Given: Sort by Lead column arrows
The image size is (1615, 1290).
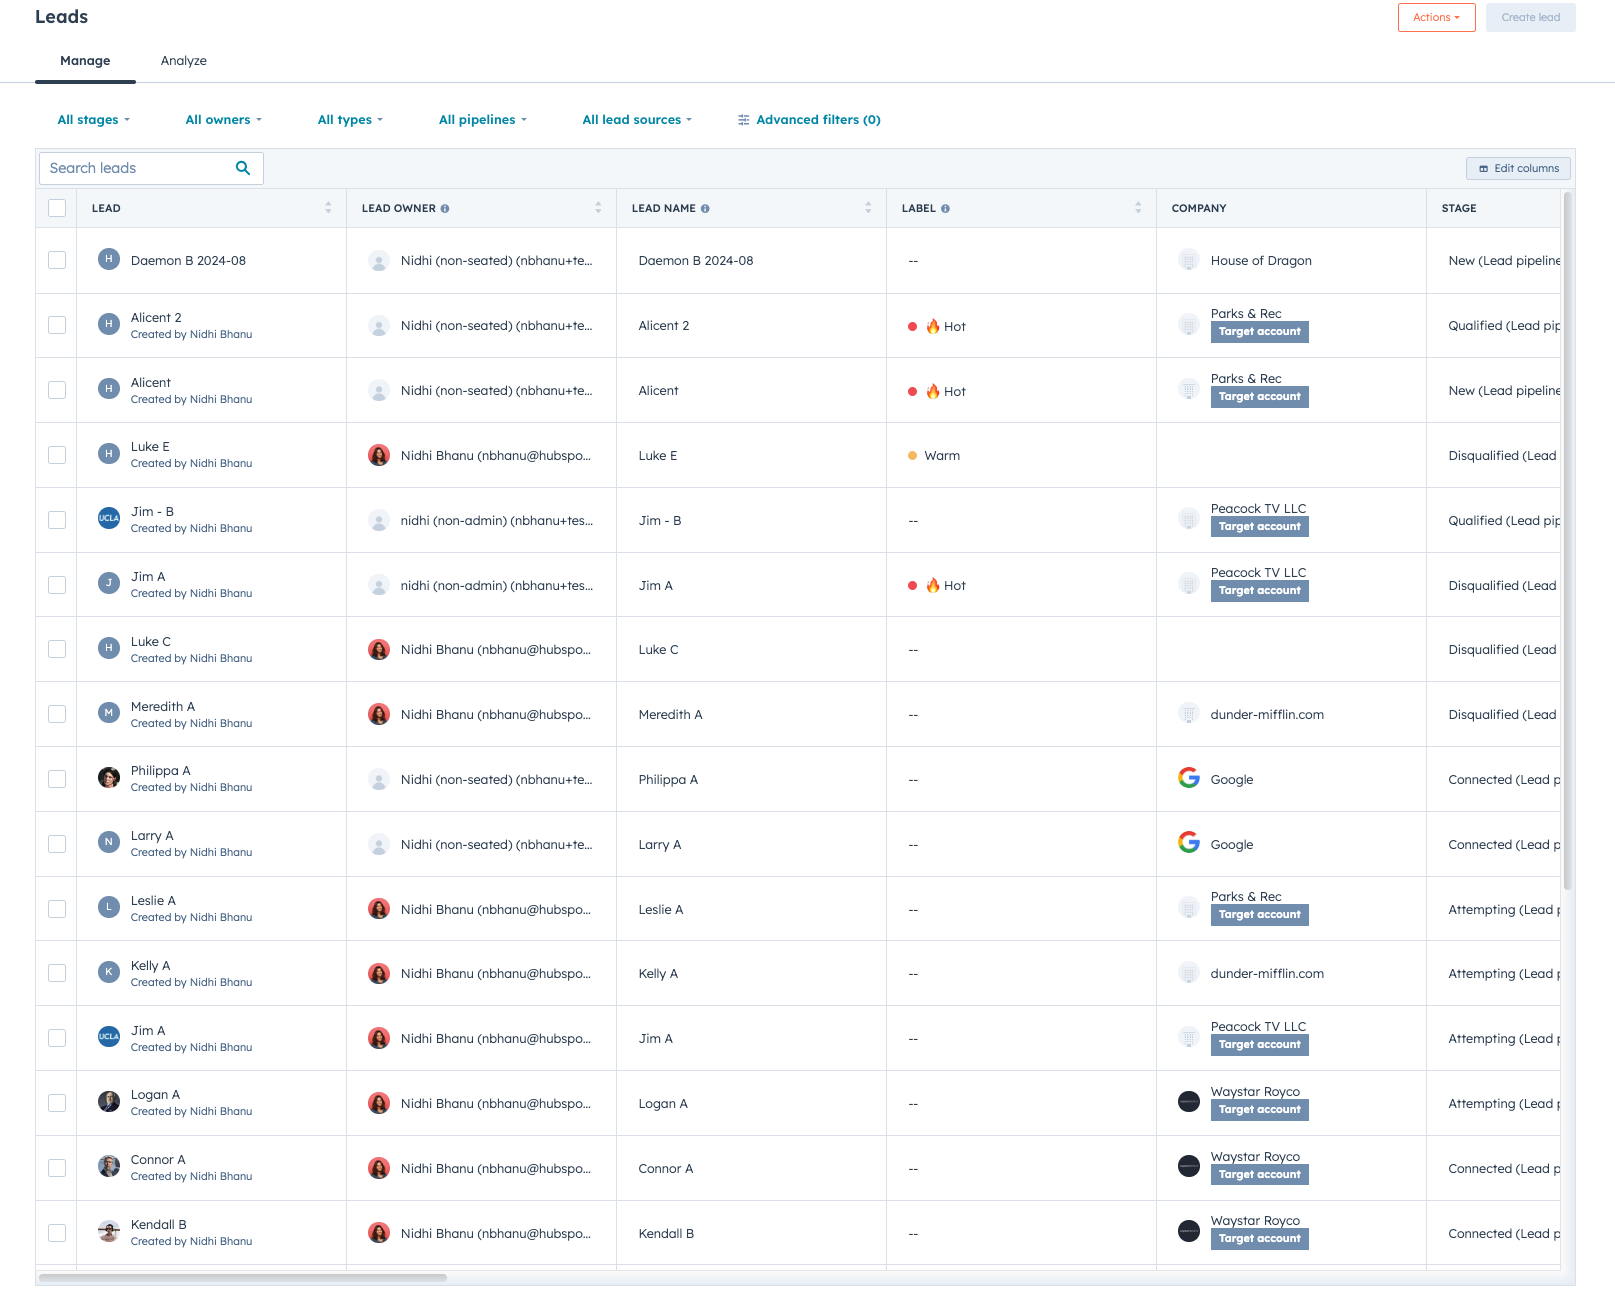Looking at the screenshot, I should pos(328,208).
